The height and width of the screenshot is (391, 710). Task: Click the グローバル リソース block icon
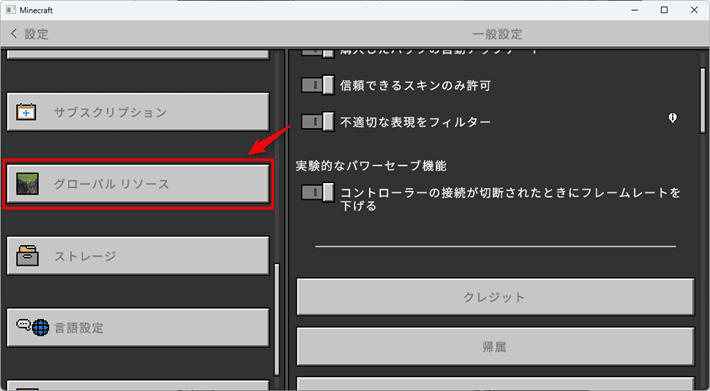coord(27,184)
